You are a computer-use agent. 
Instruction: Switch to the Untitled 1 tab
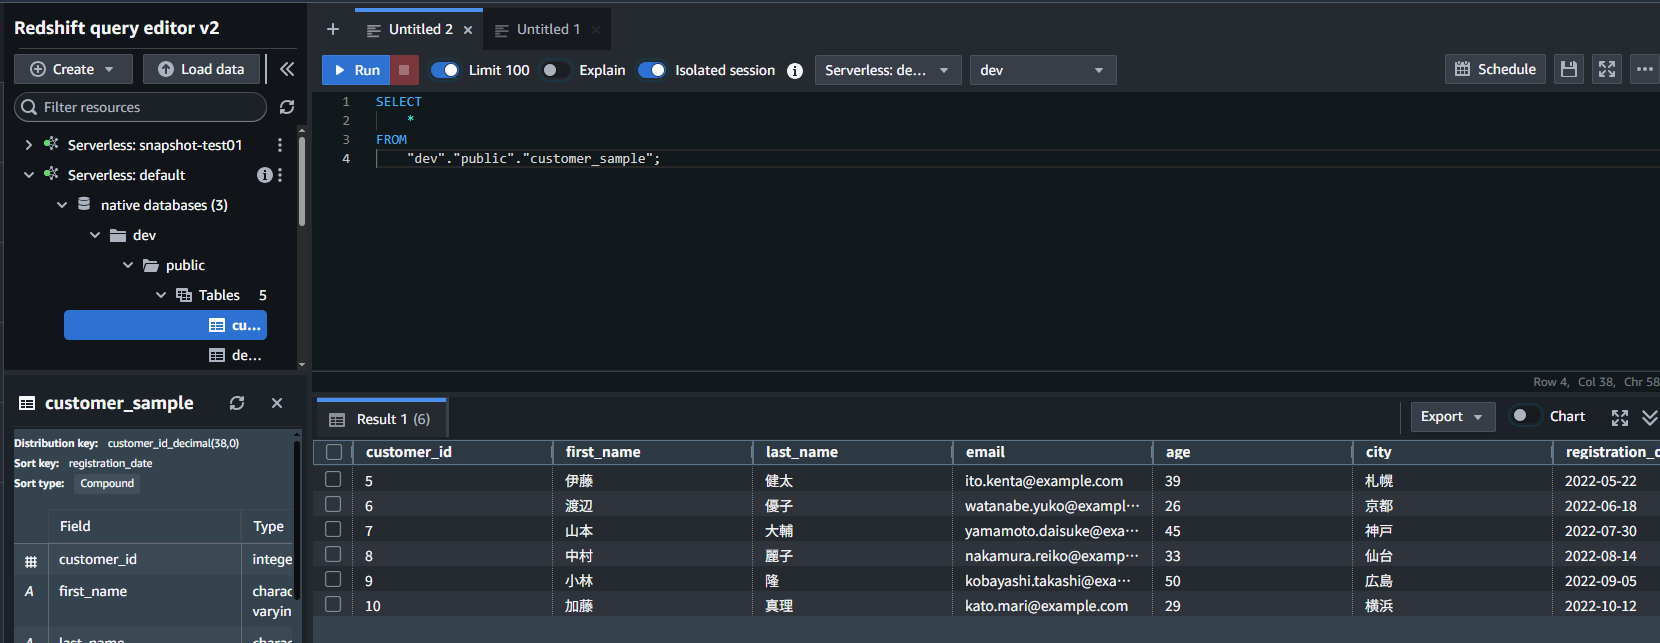pyautogui.click(x=548, y=30)
